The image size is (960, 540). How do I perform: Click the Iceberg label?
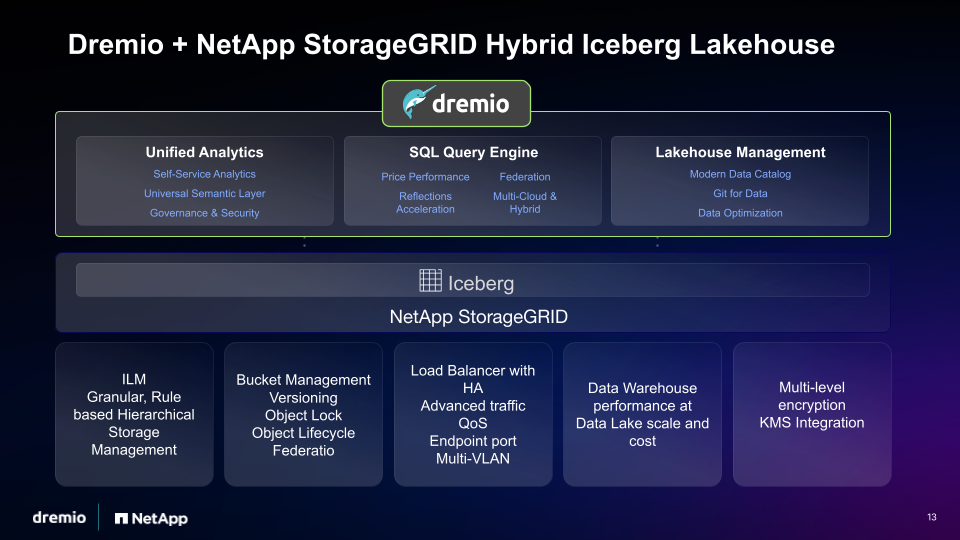pos(481,283)
